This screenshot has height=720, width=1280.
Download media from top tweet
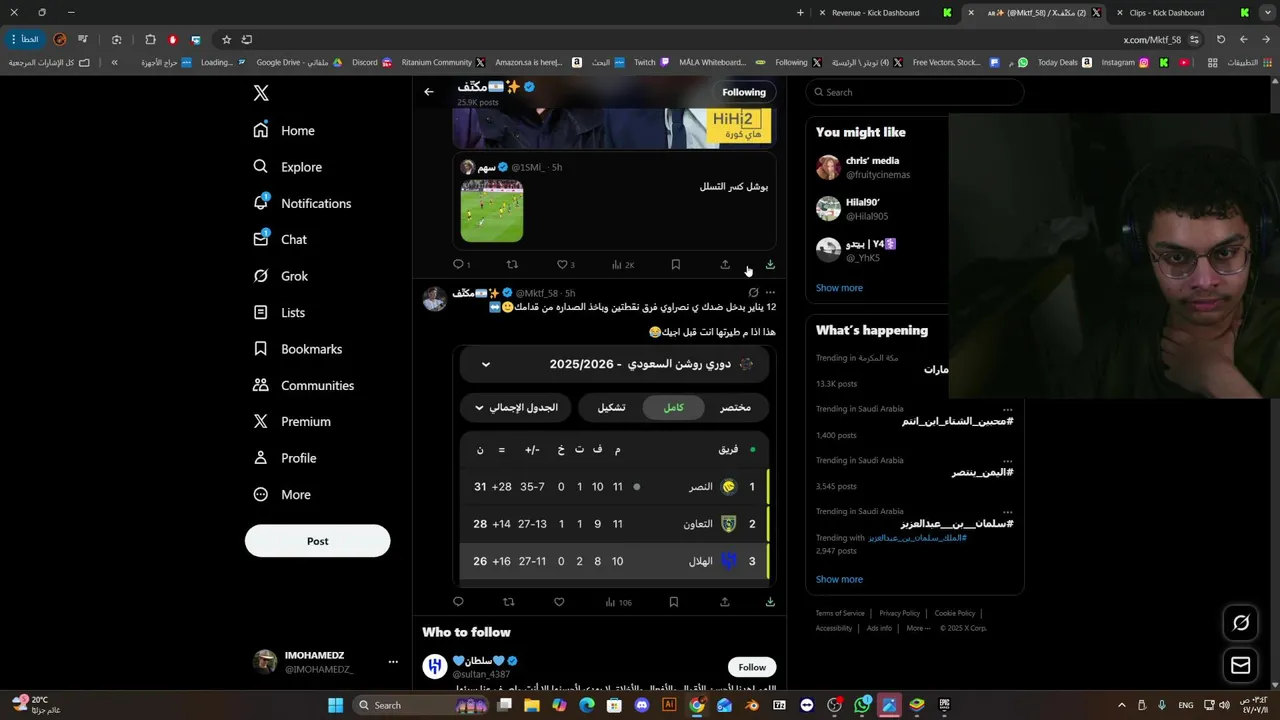[770, 265]
